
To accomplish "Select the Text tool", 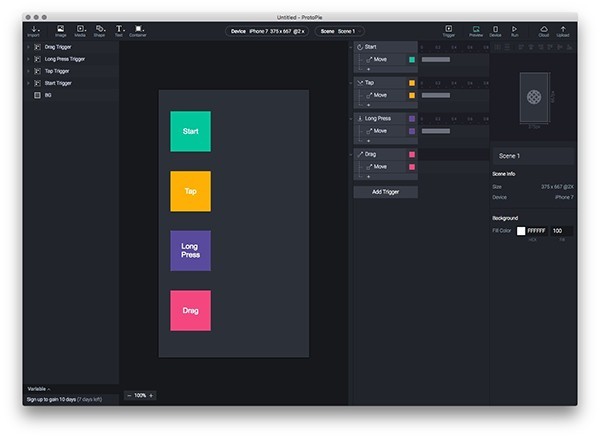I will click(118, 30).
